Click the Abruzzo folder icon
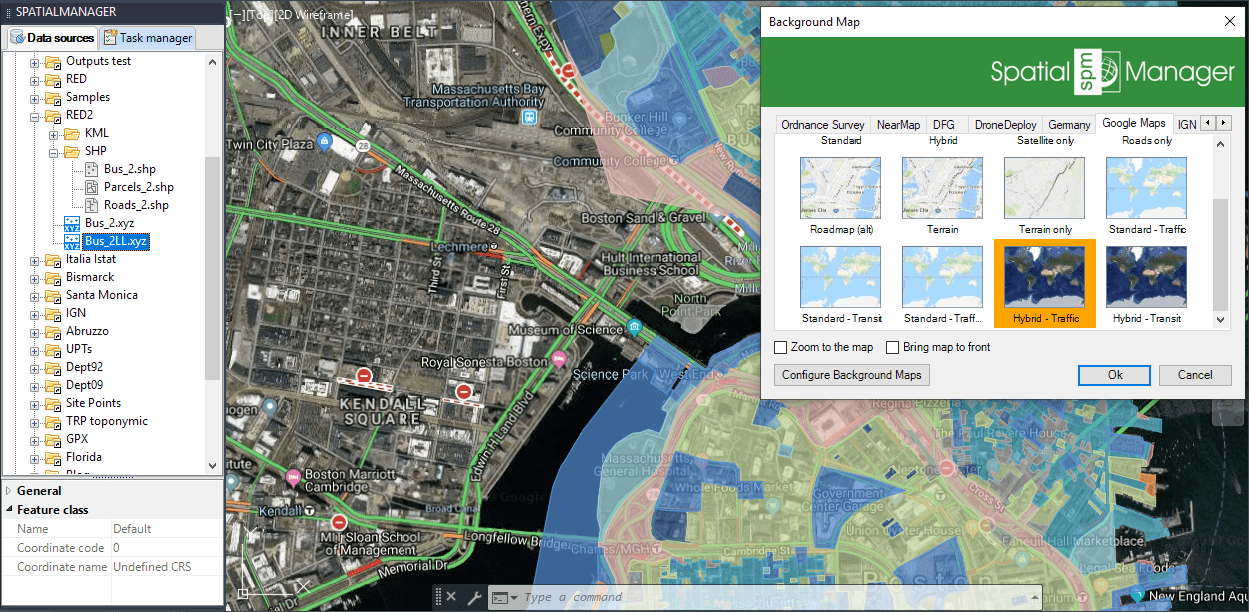This screenshot has width=1249, height=612. point(52,331)
